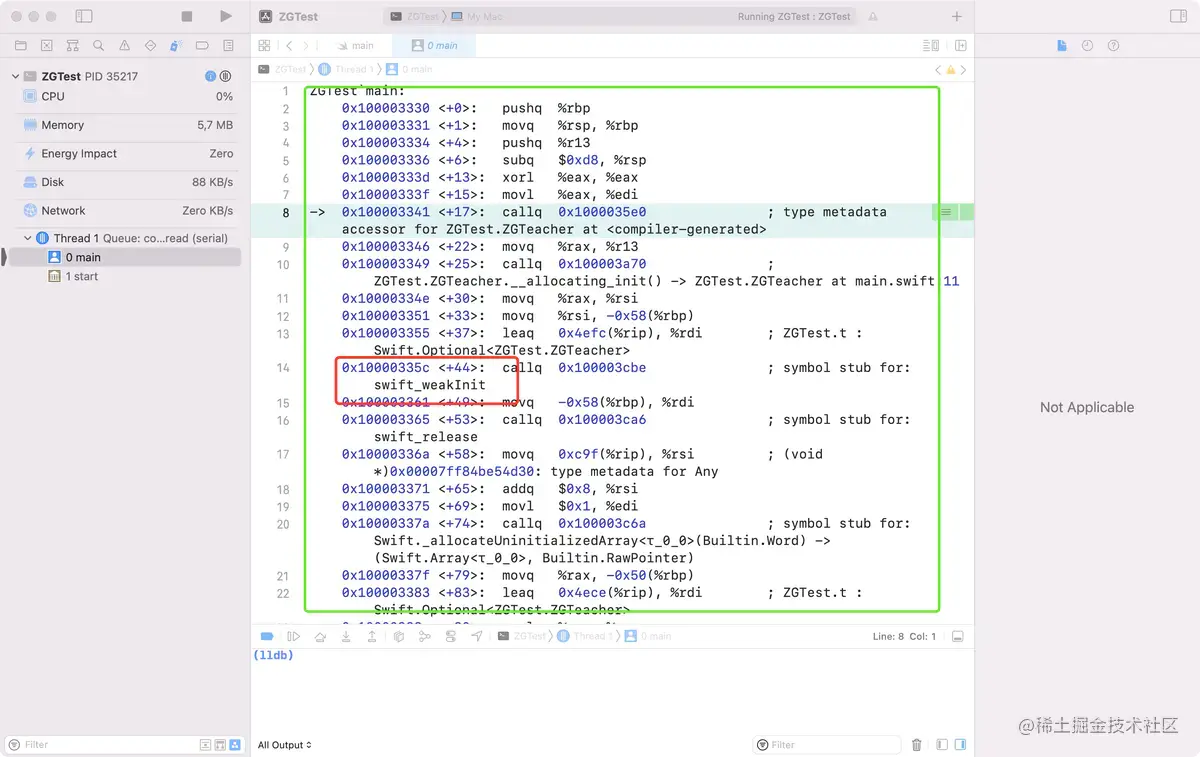Open the All Output popup
The image size is (1200, 757).
click(x=285, y=745)
